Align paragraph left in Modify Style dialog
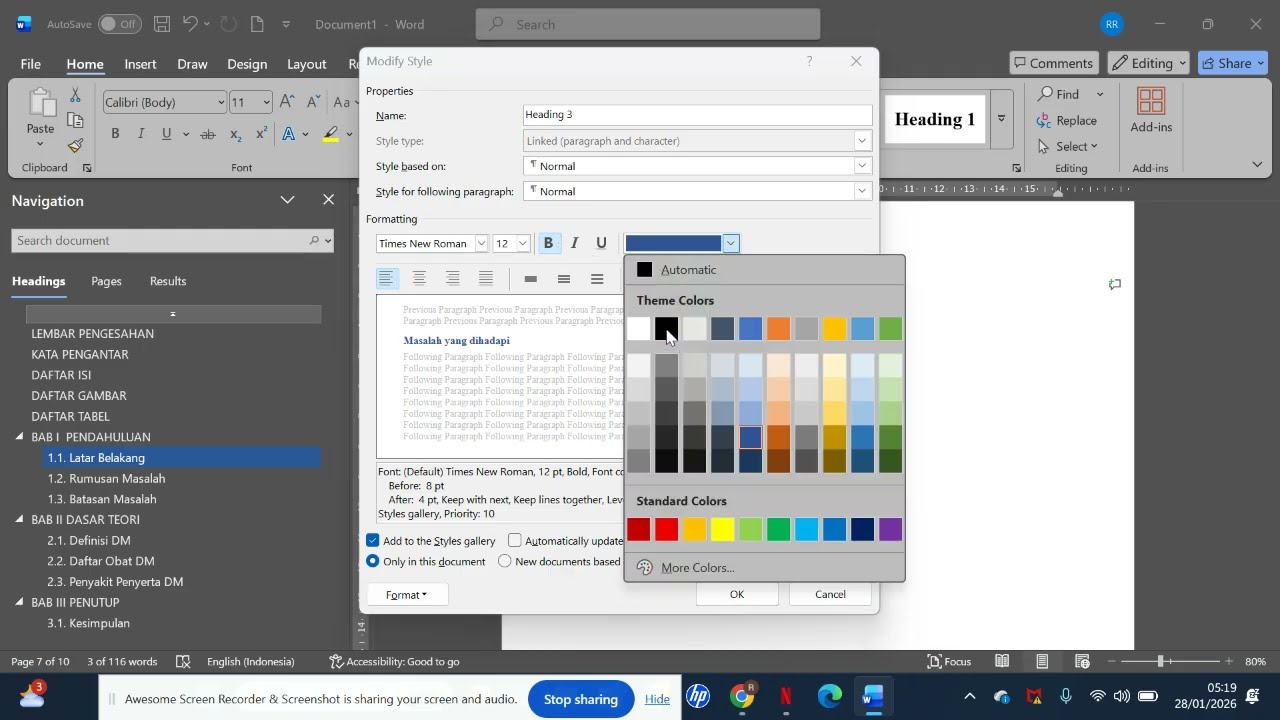This screenshot has height=720, width=1280. (387, 279)
